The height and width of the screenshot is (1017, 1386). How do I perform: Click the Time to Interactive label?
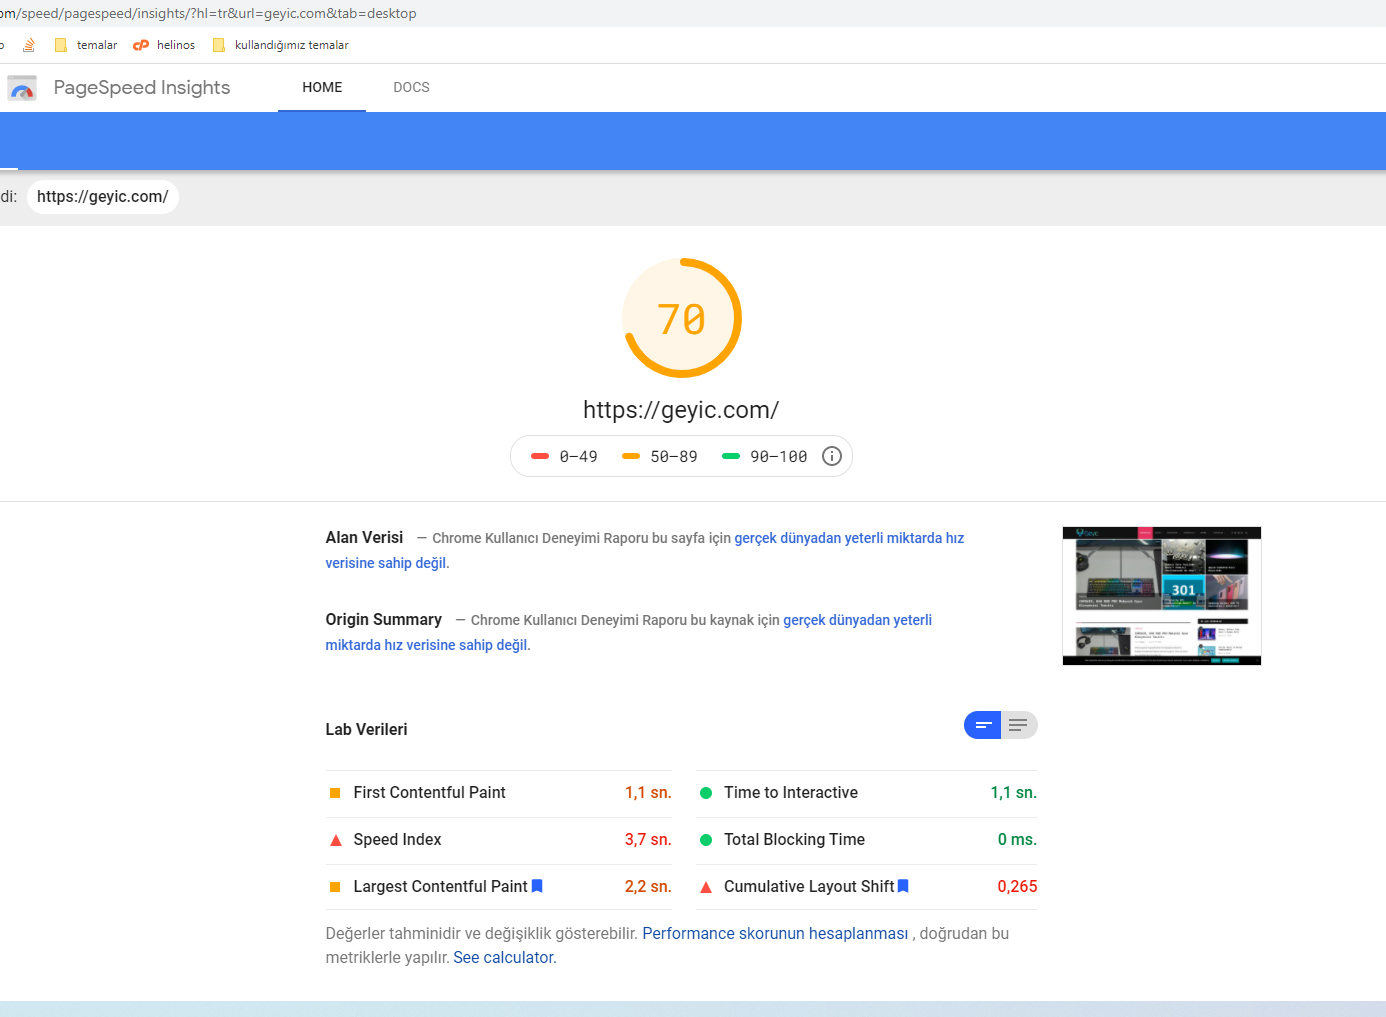[791, 793]
